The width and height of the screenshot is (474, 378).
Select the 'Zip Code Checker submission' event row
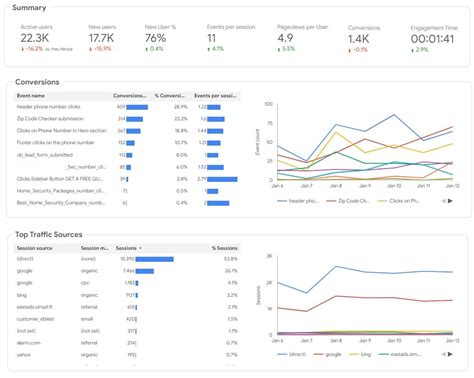[x=127, y=119]
